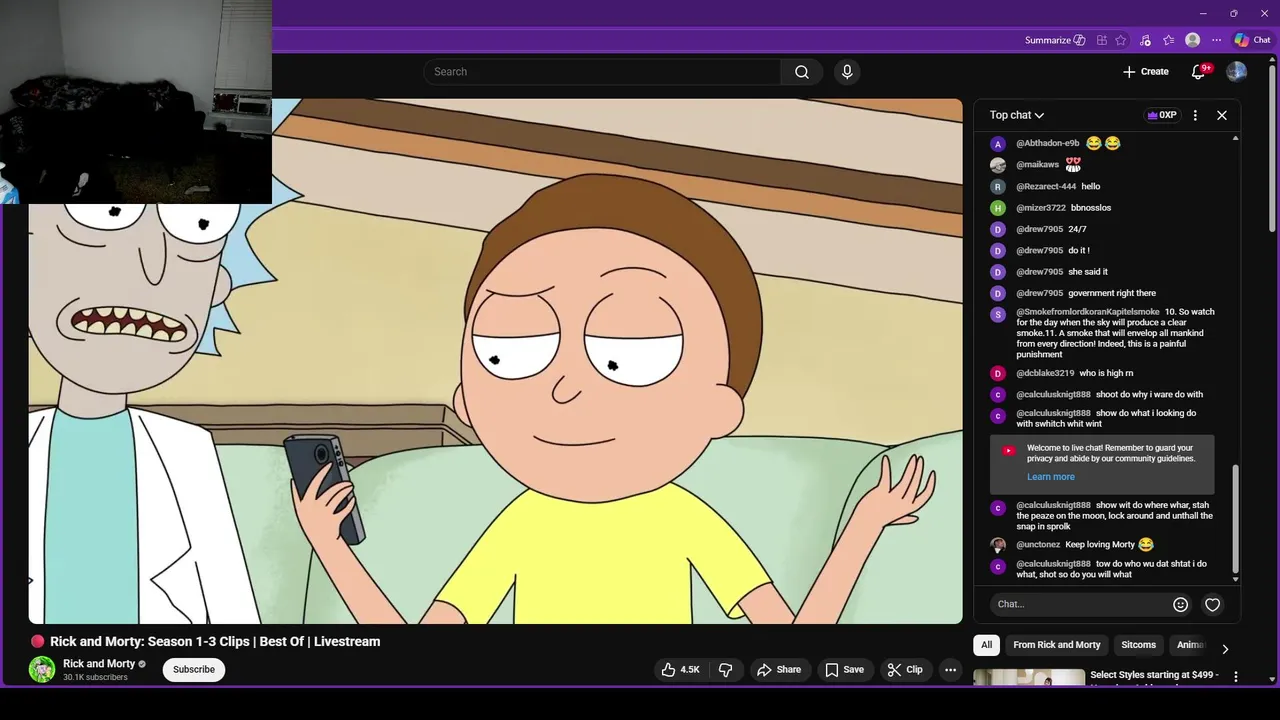Open the browser media control music icon

[x=1145, y=40]
